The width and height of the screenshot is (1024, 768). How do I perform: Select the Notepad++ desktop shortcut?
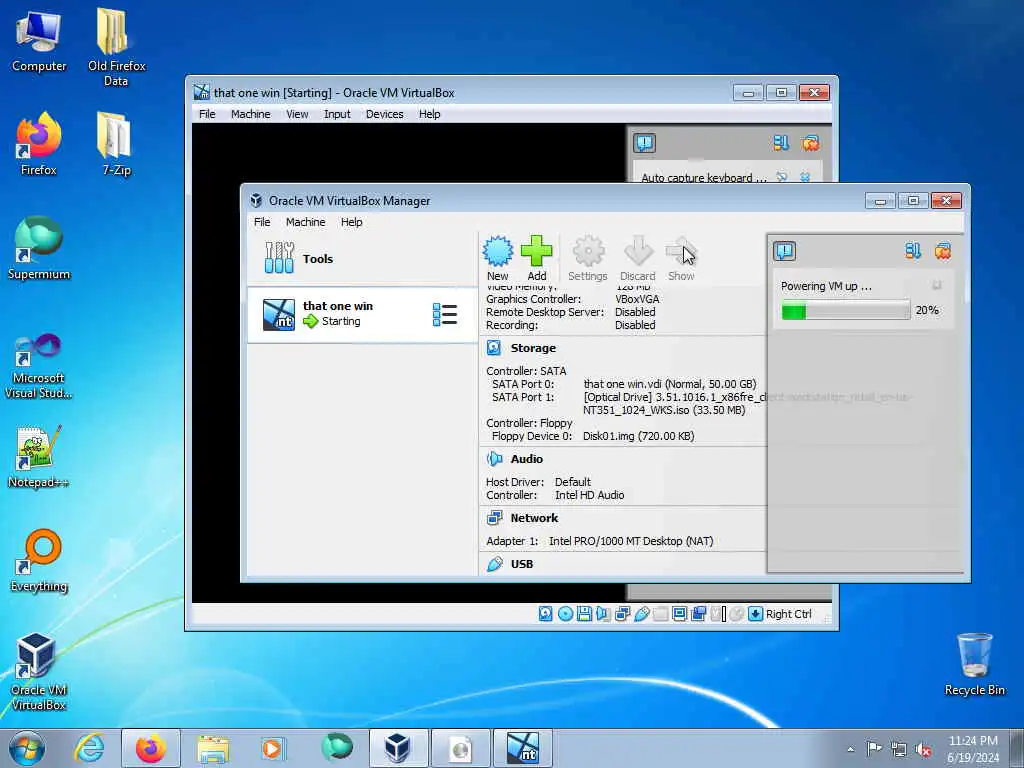point(38,457)
